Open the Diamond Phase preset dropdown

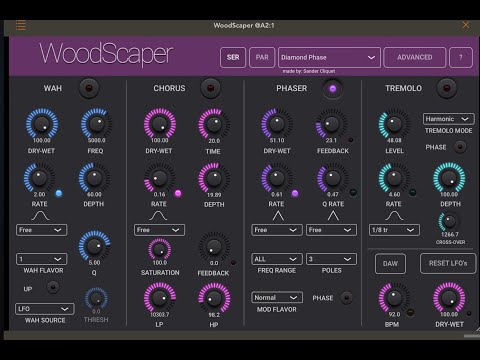coord(329,57)
